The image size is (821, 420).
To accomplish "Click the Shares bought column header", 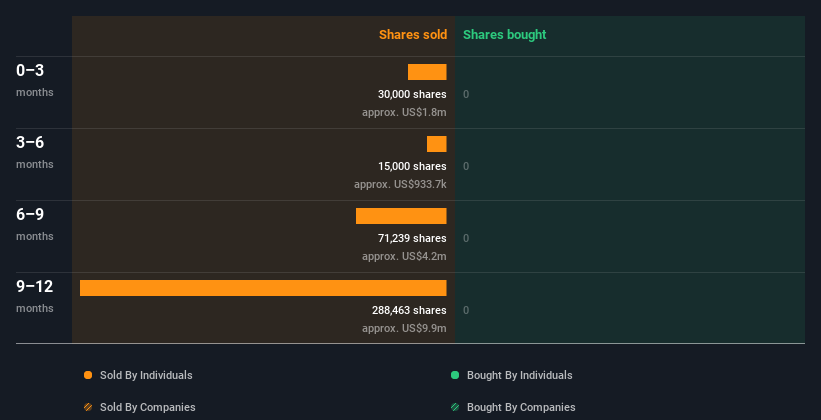I will pyautogui.click(x=505, y=35).
